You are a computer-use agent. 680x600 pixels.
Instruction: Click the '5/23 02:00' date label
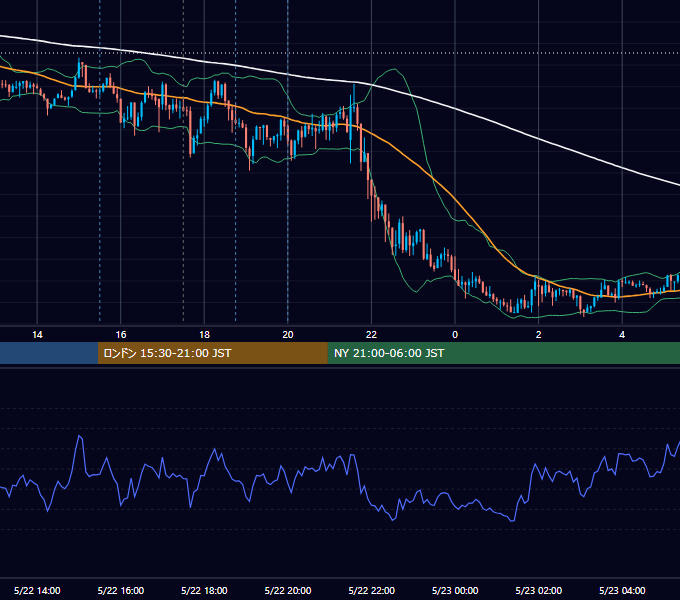[x=539, y=590]
